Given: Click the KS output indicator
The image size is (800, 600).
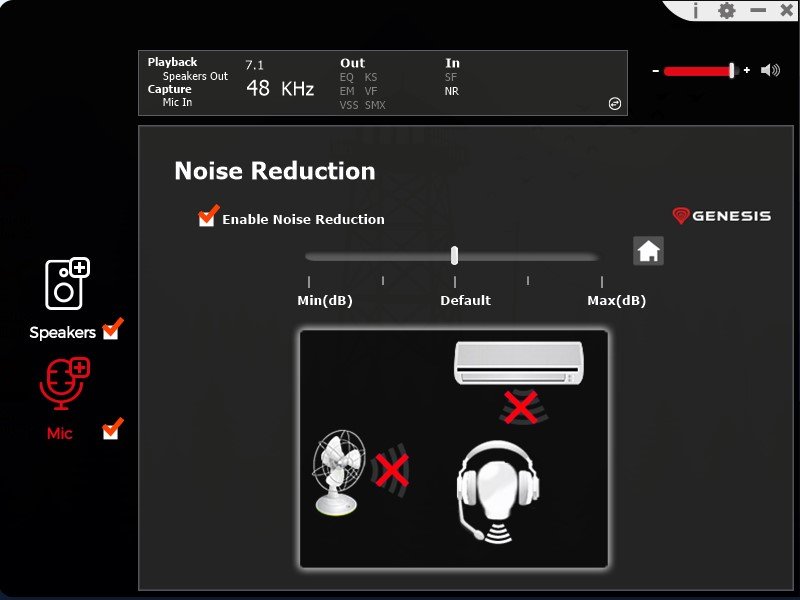Looking at the screenshot, I should pyautogui.click(x=371, y=77).
